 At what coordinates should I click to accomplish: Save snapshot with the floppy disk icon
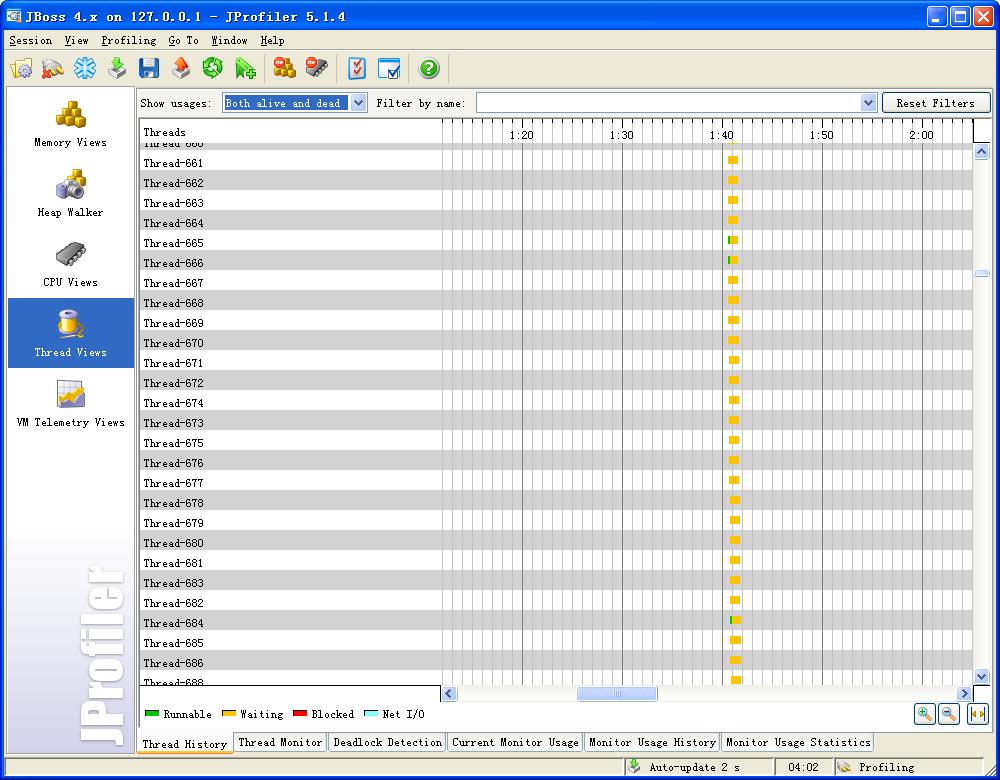tap(149, 68)
